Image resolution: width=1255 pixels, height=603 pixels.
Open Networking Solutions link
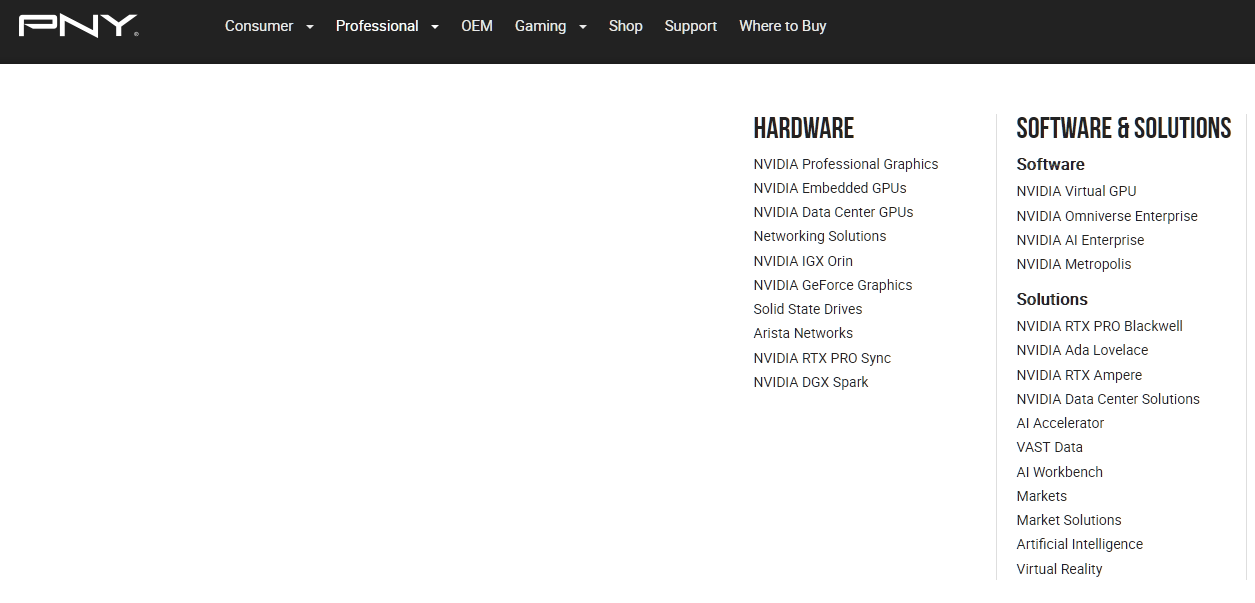820,236
